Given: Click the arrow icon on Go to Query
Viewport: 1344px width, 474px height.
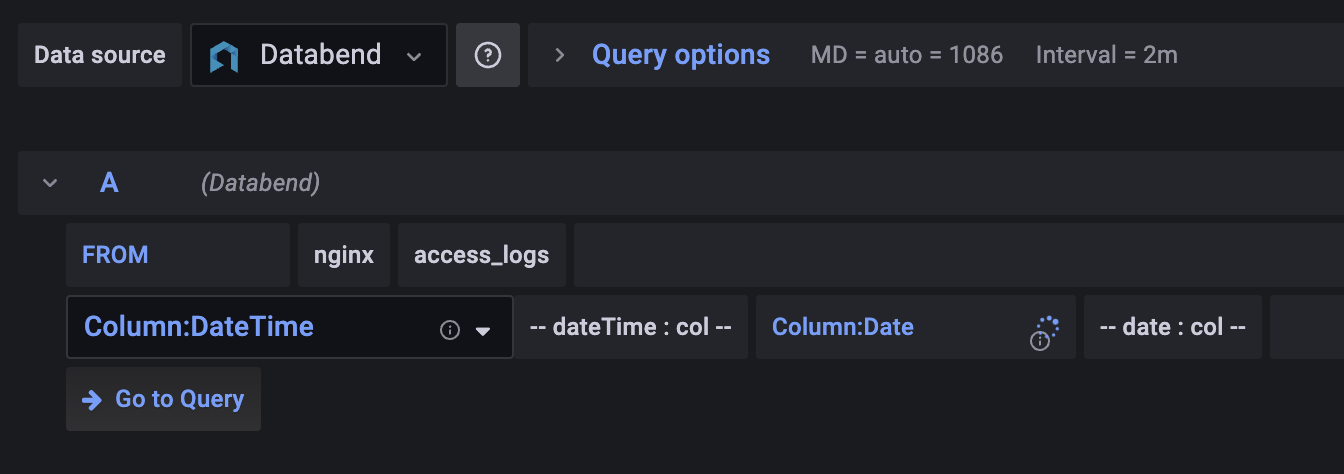Looking at the screenshot, I should [92, 400].
